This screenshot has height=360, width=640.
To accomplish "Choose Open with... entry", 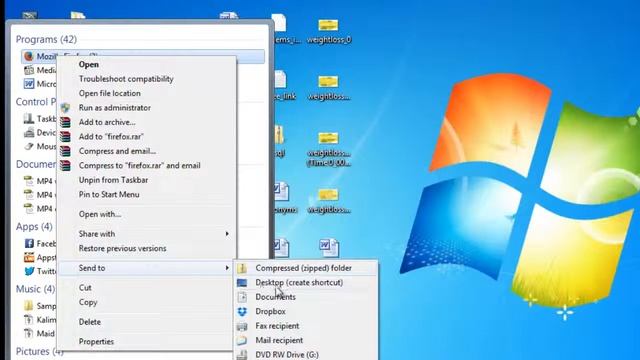I will click(100, 214).
